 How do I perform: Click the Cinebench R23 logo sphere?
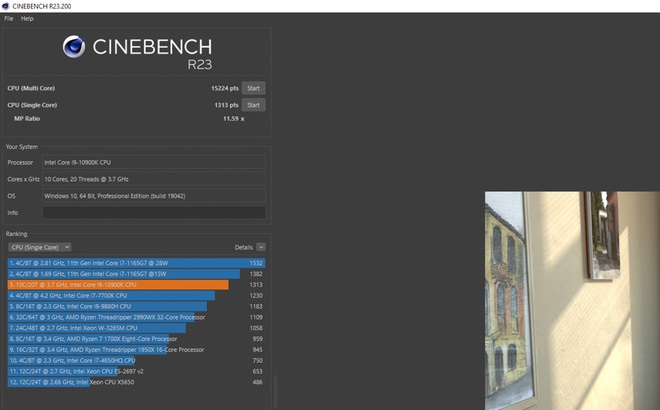coord(74,46)
